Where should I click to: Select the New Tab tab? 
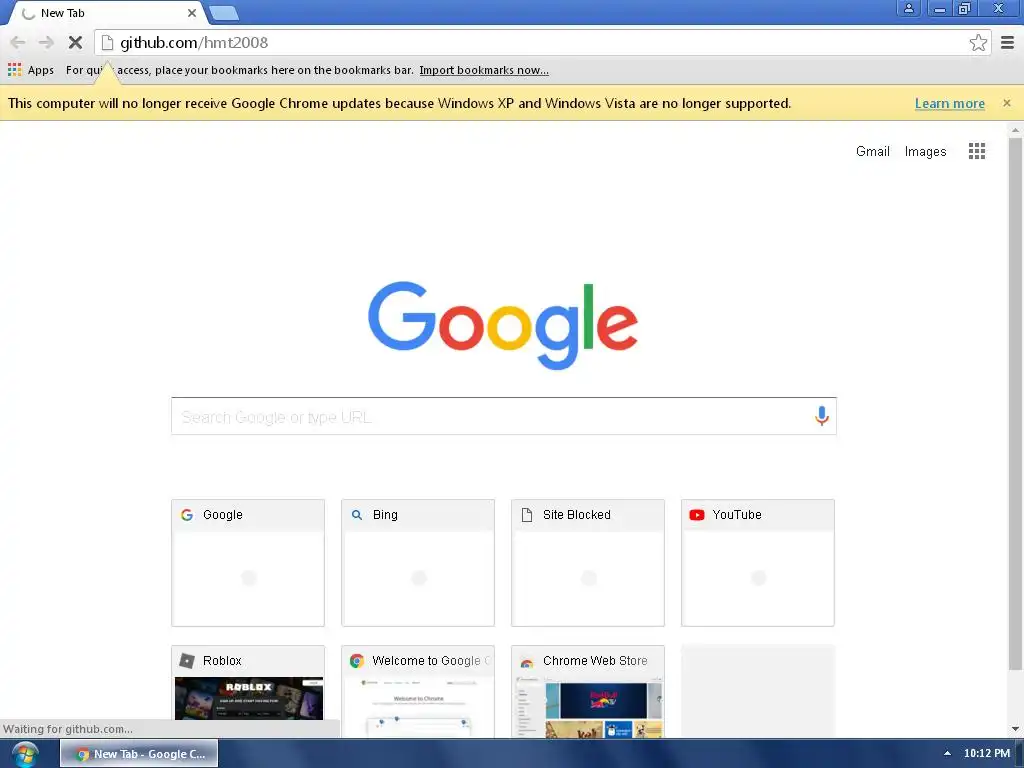click(108, 13)
